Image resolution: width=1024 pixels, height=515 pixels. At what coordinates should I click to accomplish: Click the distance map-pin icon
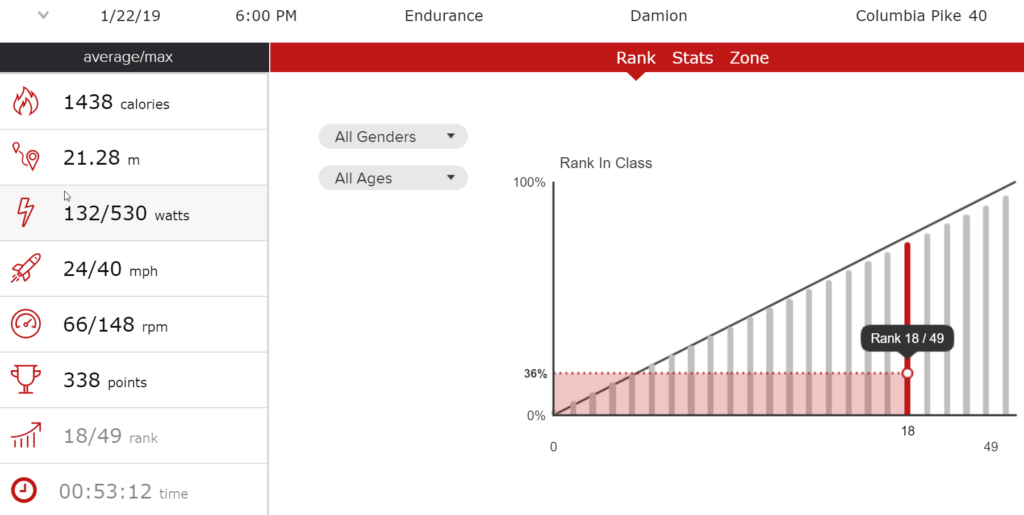tap(25, 157)
